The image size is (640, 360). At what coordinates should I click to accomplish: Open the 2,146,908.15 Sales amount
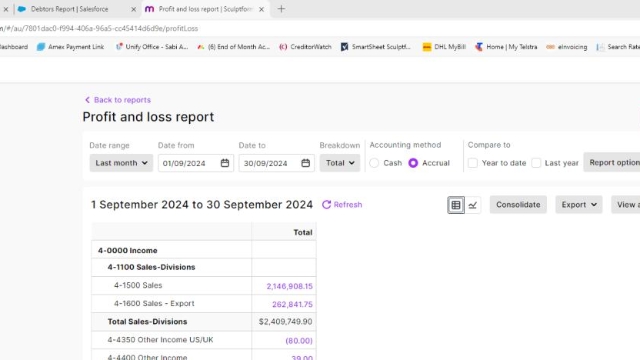pos(289,286)
